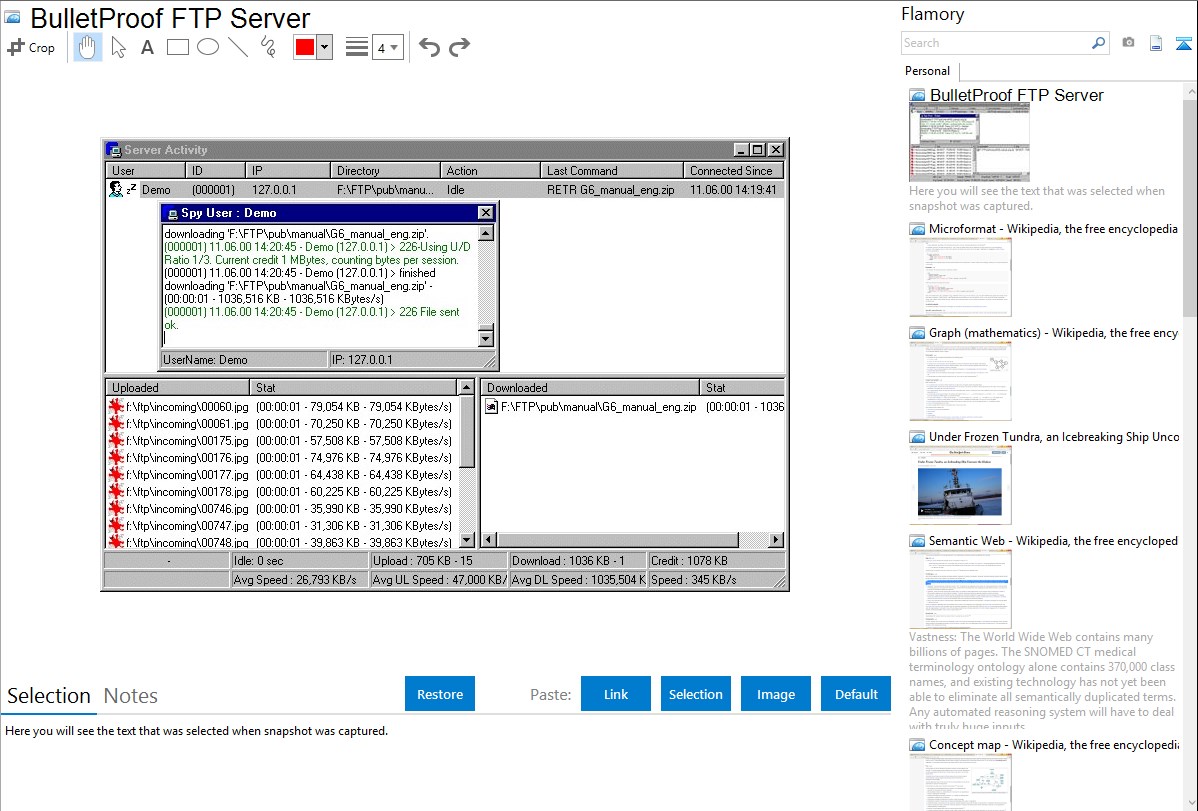This screenshot has width=1198, height=811.
Task: Open the Semantic Web snapshot thumbnail
Action: coord(960,589)
